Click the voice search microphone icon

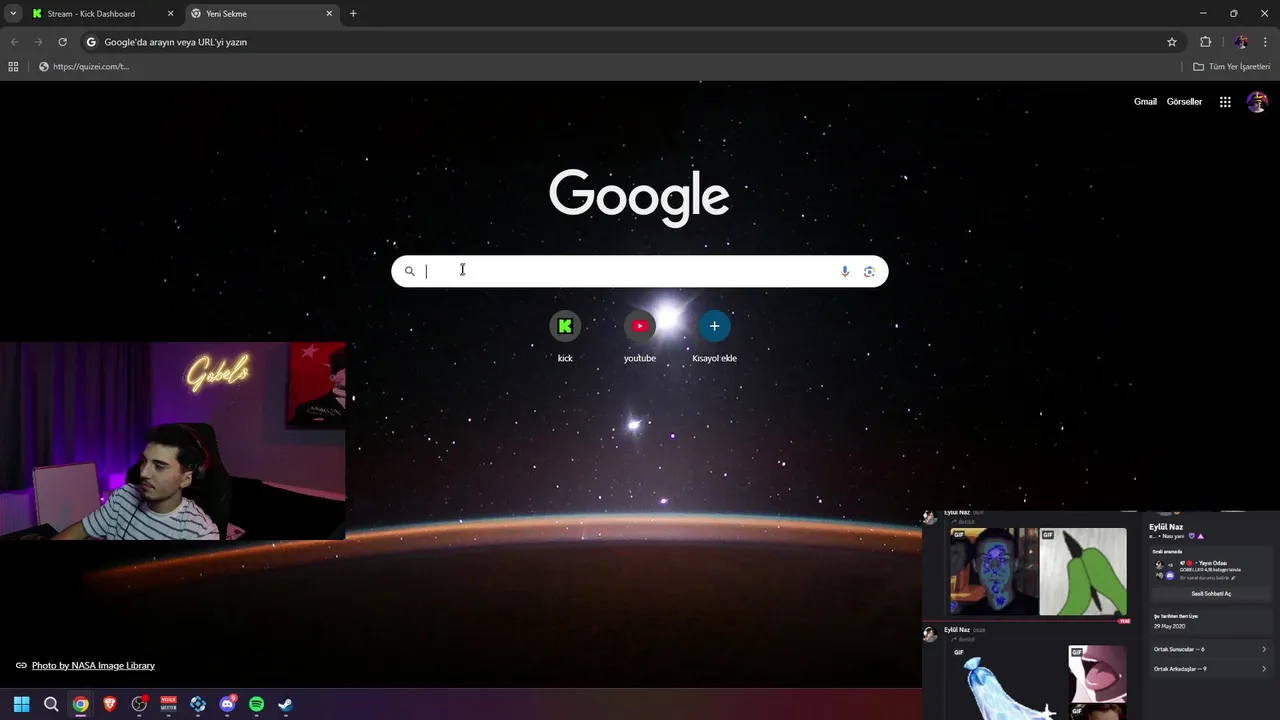tap(845, 271)
